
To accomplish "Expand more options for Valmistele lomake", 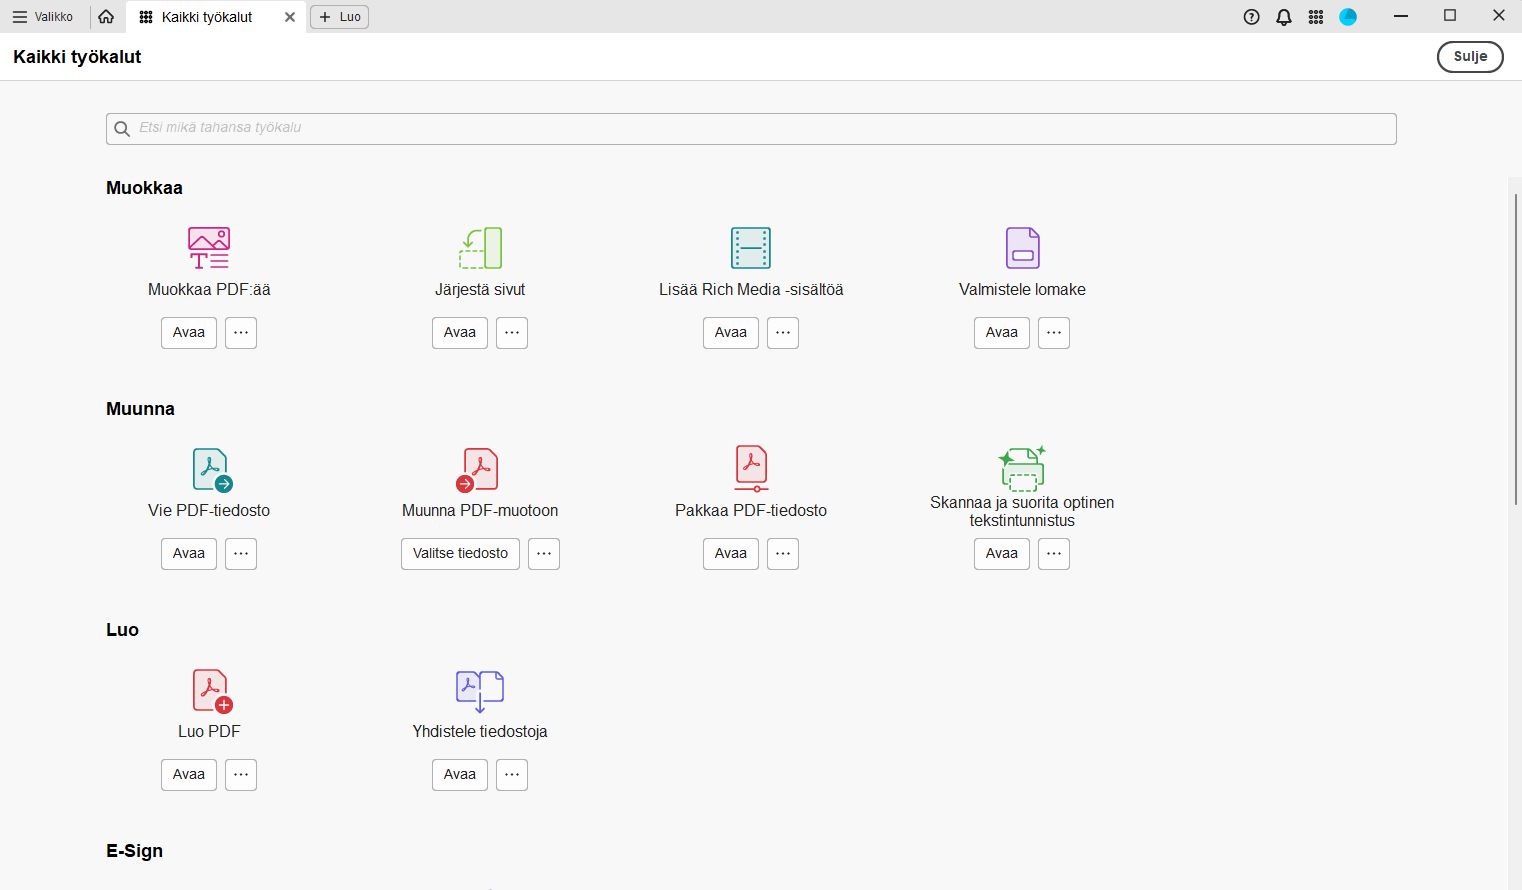I will (1054, 333).
